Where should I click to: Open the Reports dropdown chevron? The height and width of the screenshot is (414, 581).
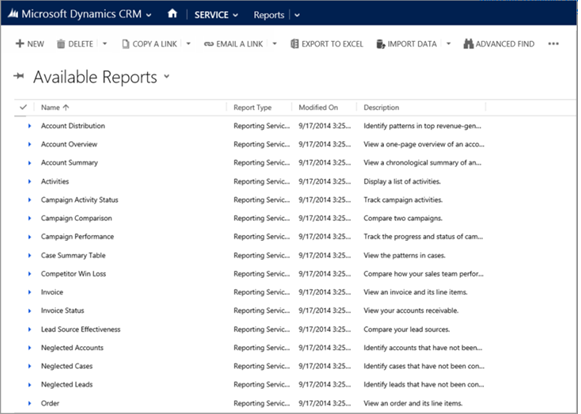coord(297,15)
